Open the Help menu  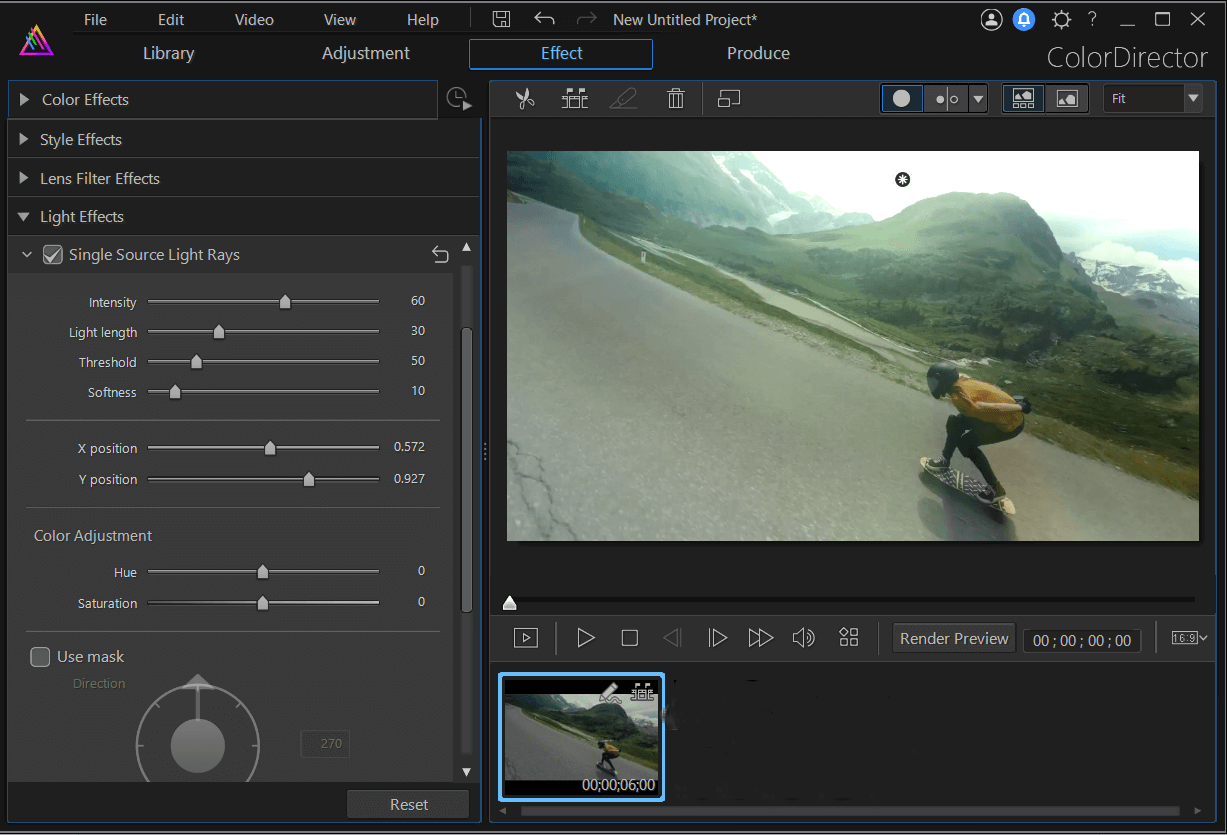coord(423,19)
